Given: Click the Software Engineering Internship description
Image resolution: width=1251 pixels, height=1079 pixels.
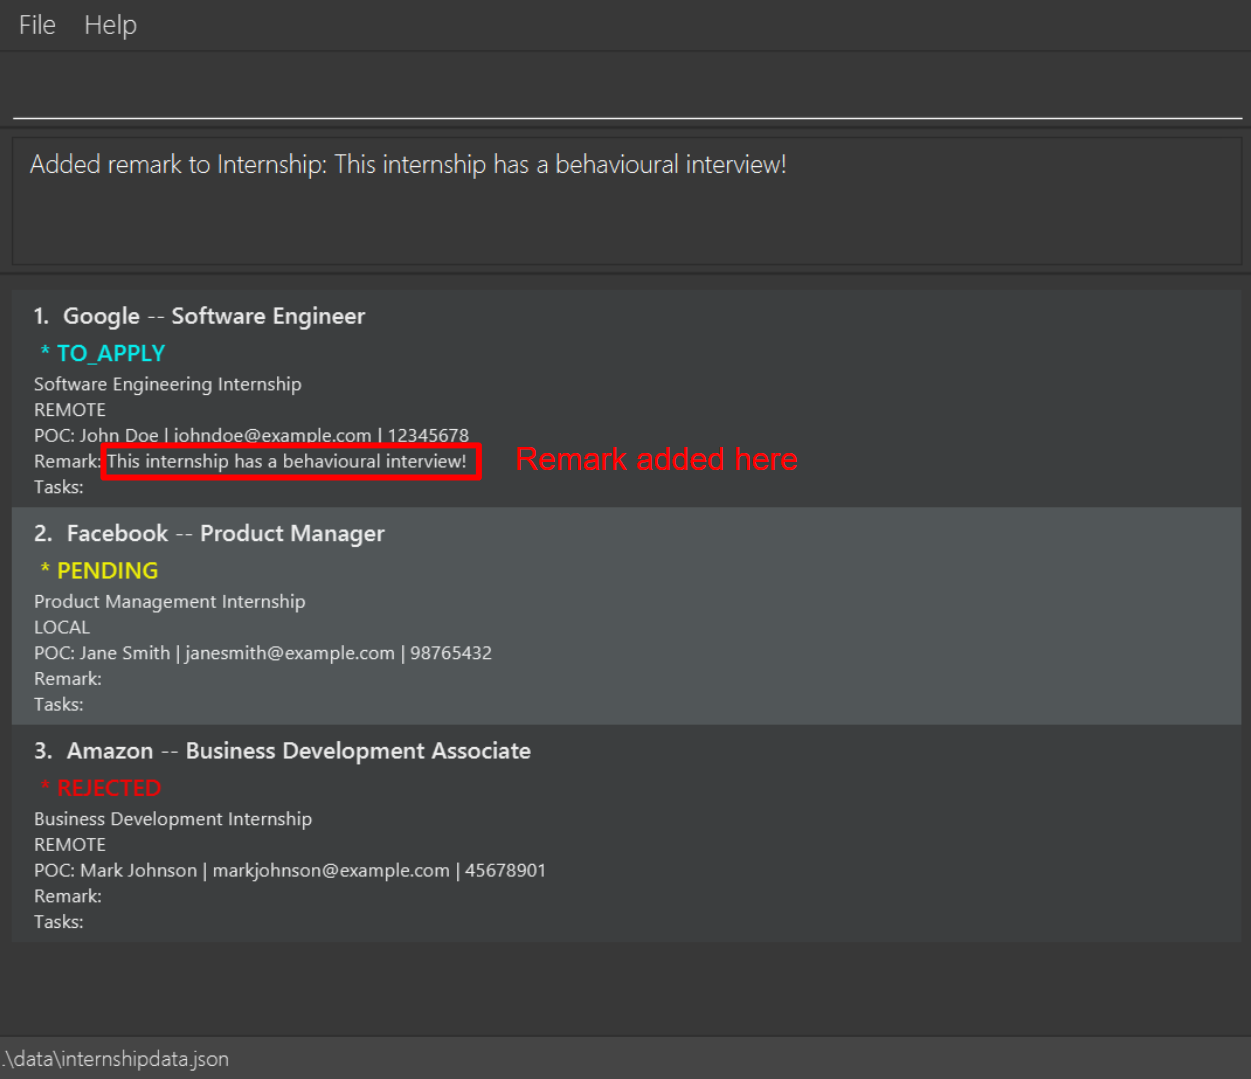Looking at the screenshot, I should 167,384.
